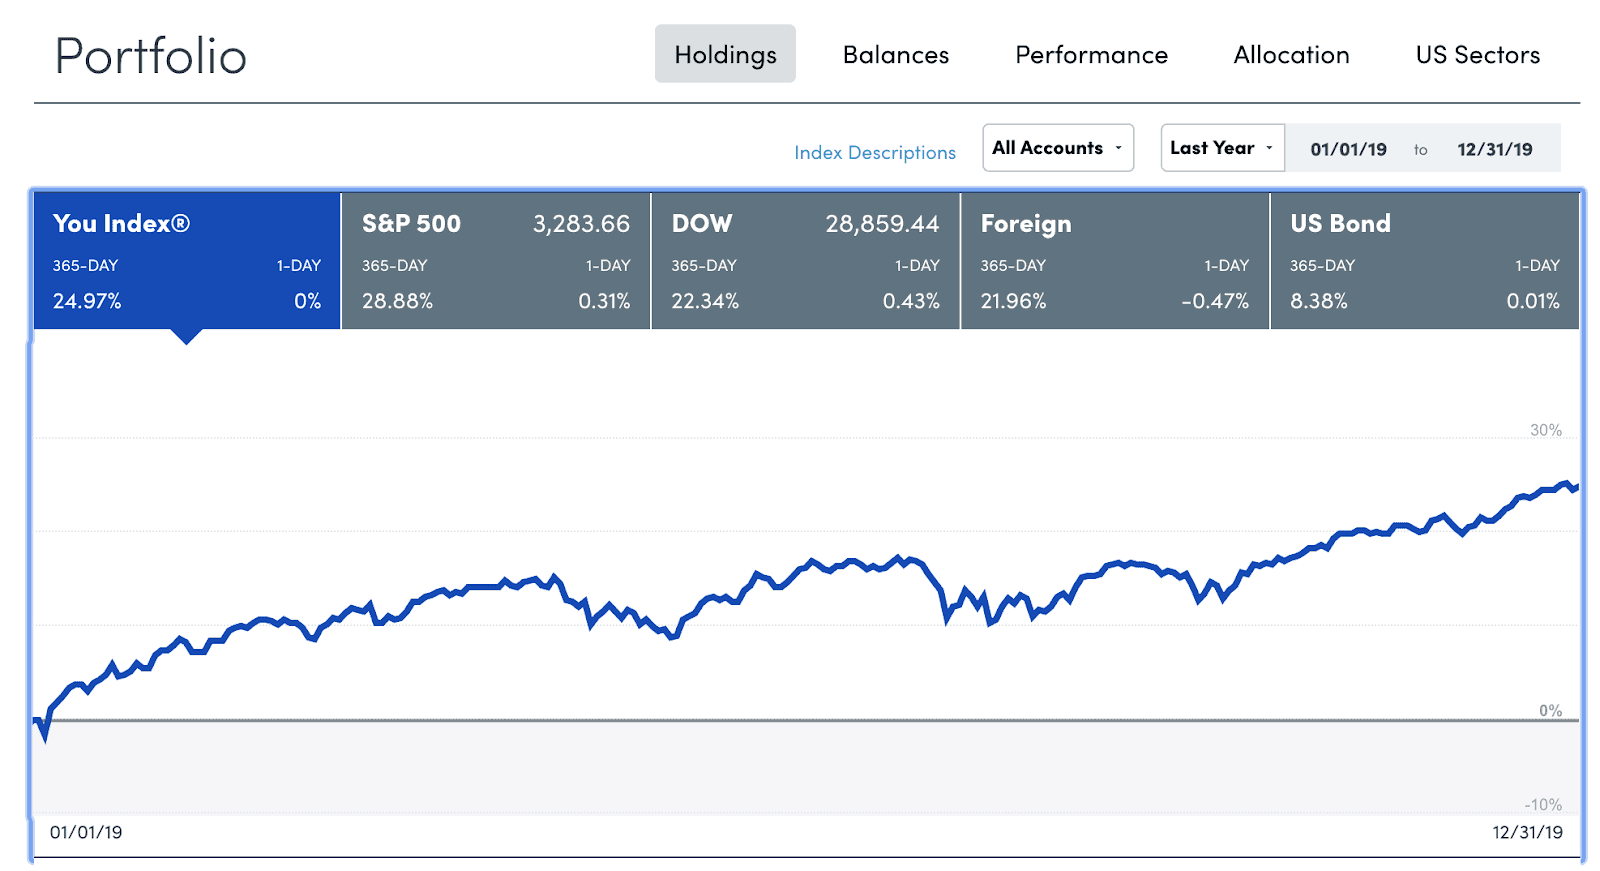Open the Holdings tab
This screenshot has height=871, width=1600.
pyautogui.click(x=725, y=54)
